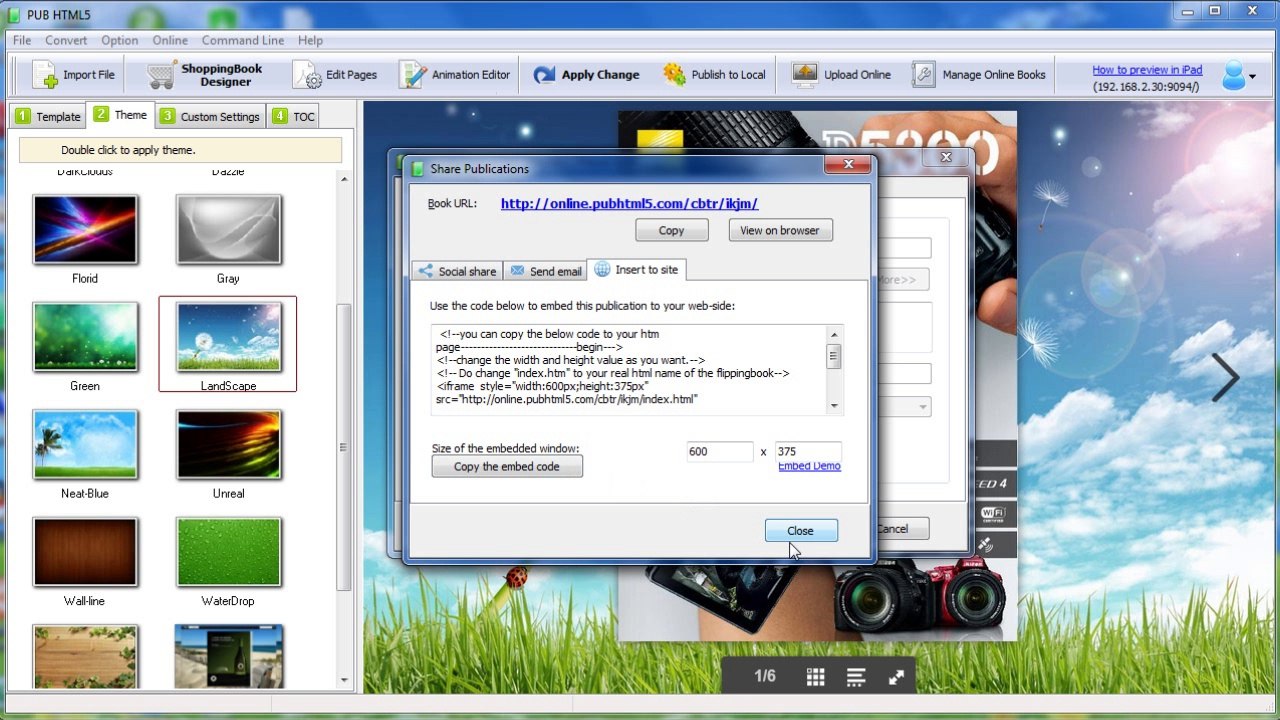The width and height of the screenshot is (1280, 720).
Task: Open the How to preview in iPad link
Action: (1147, 70)
